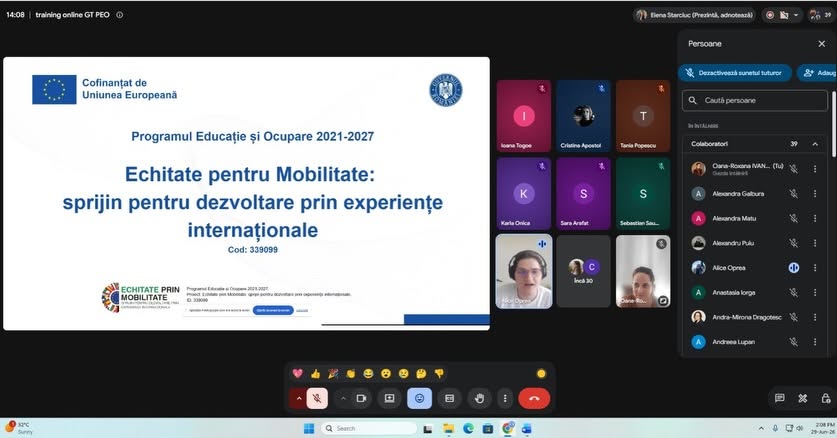Send the thinking face reaction
Screen dimensions: 837x438
[421, 373]
